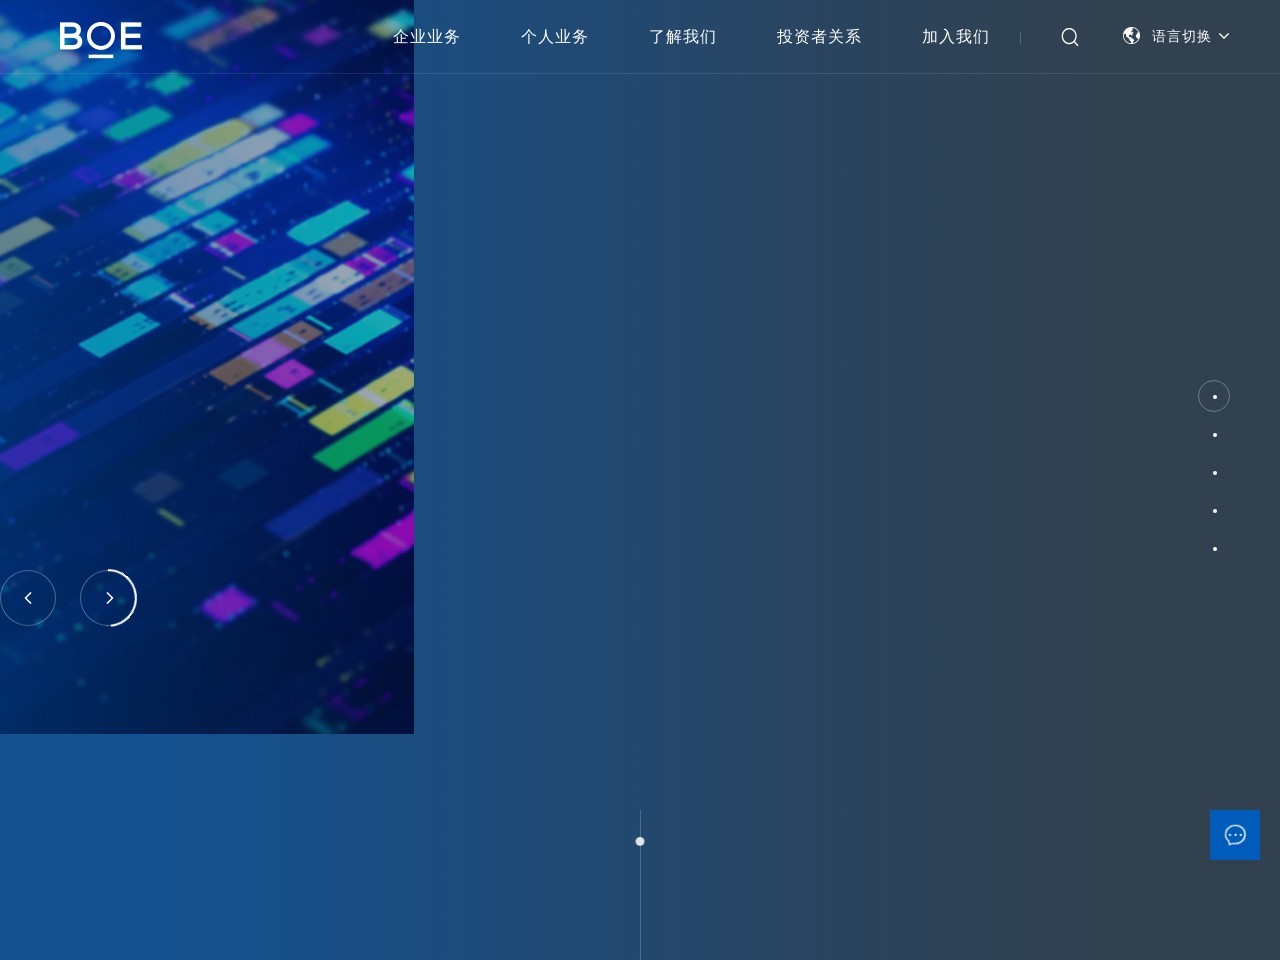Click the scroll-down indicator dot on vertical line

click(640, 841)
